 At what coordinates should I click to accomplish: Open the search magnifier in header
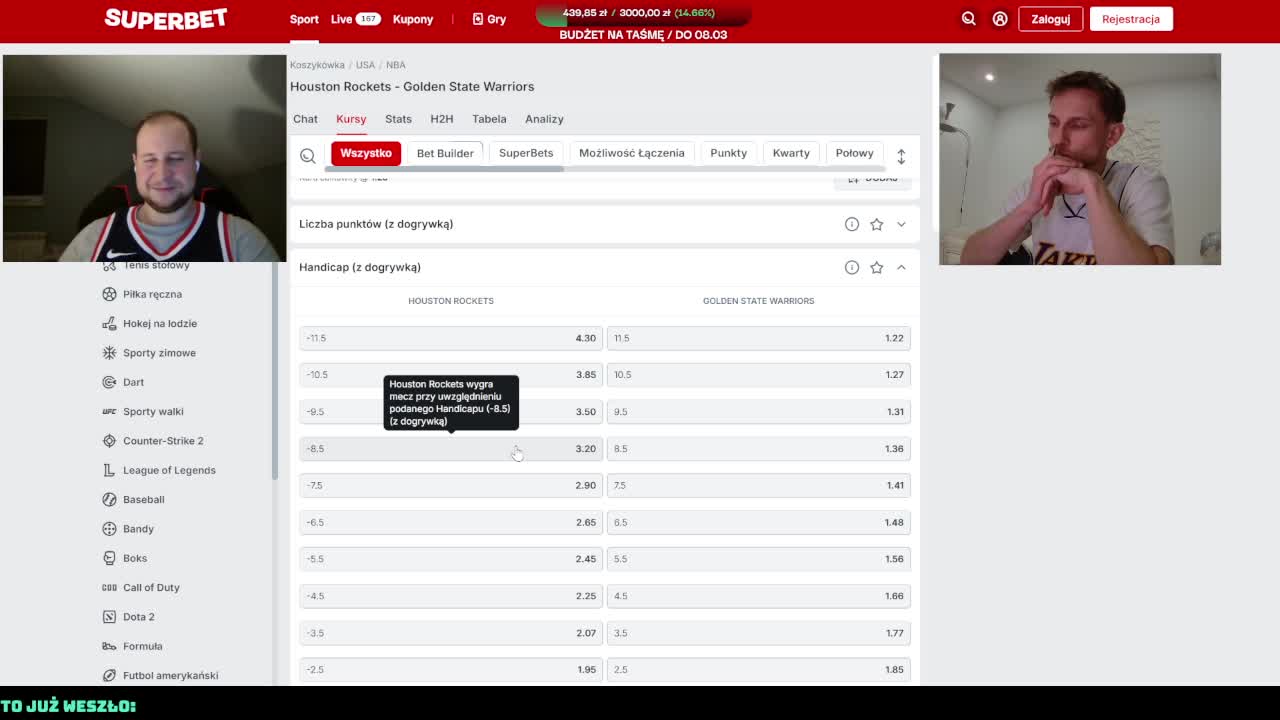(968, 19)
